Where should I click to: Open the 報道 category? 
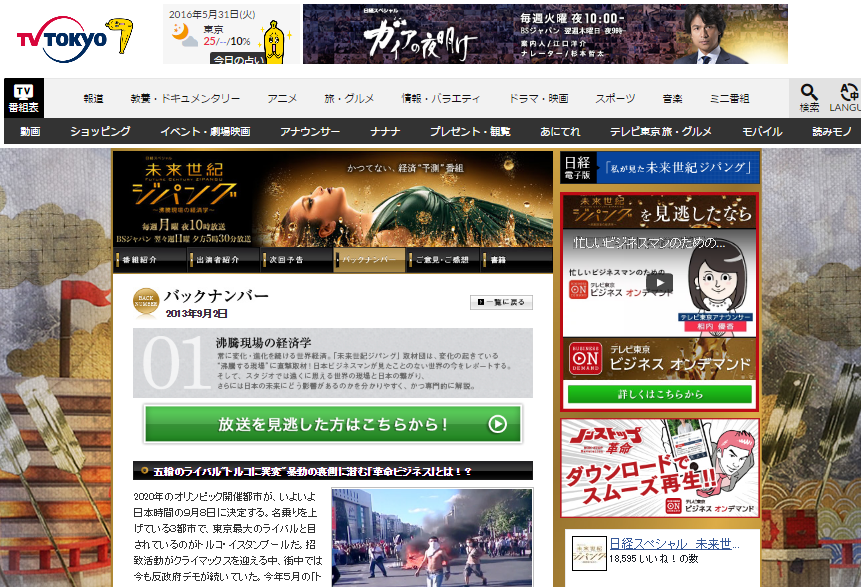(x=93, y=98)
